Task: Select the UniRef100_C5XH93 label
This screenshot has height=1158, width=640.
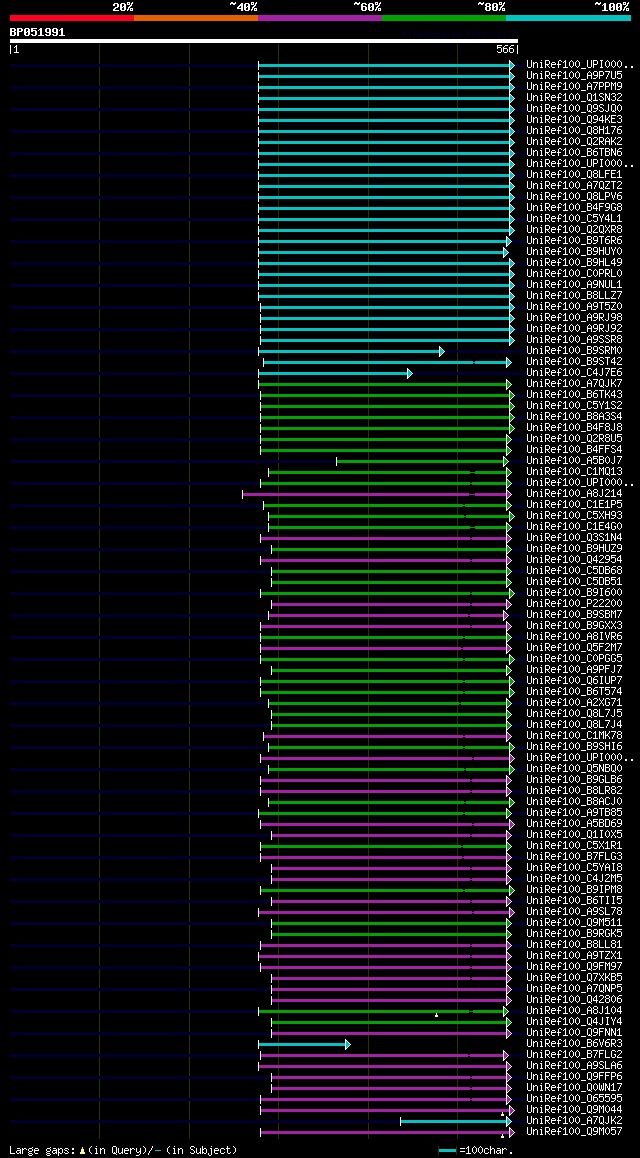Action: pos(574,515)
